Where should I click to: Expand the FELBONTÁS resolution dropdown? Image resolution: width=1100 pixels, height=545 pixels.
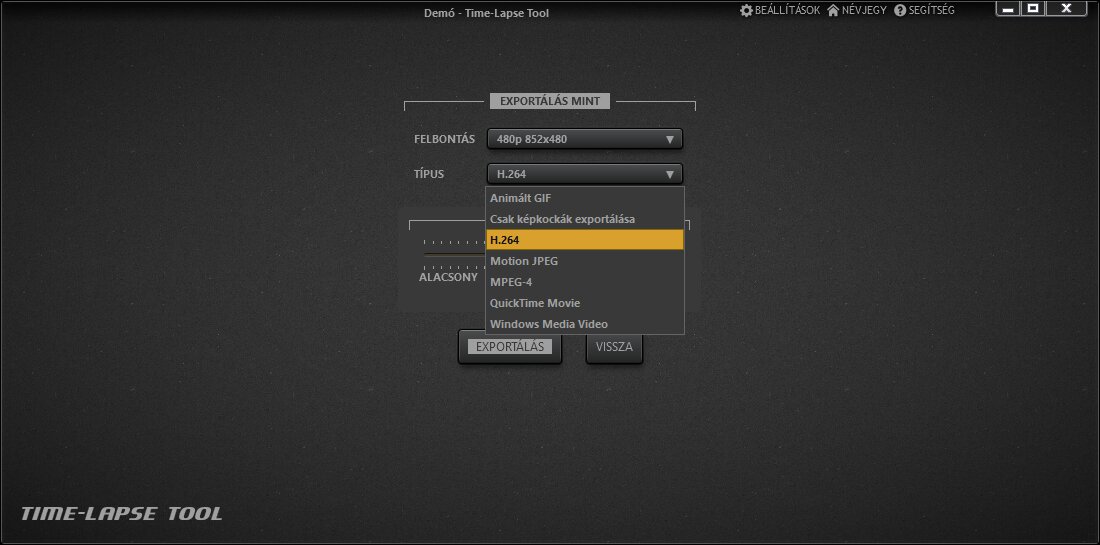(584, 139)
